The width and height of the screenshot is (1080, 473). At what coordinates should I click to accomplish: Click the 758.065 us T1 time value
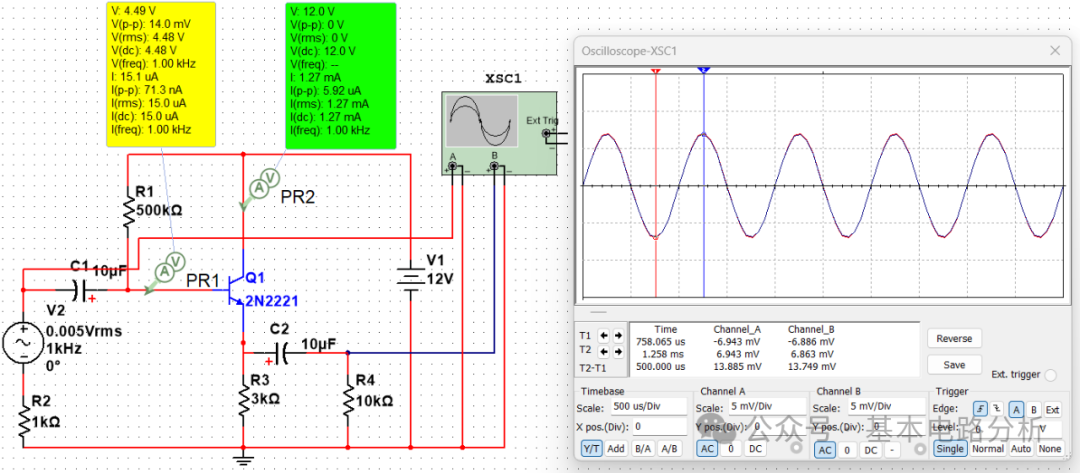(661, 341)
